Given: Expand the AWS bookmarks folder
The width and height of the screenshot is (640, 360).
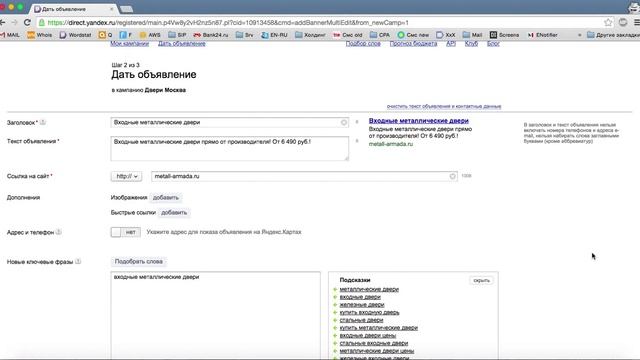Looking at the screenshot, I should tap(150, 35).
